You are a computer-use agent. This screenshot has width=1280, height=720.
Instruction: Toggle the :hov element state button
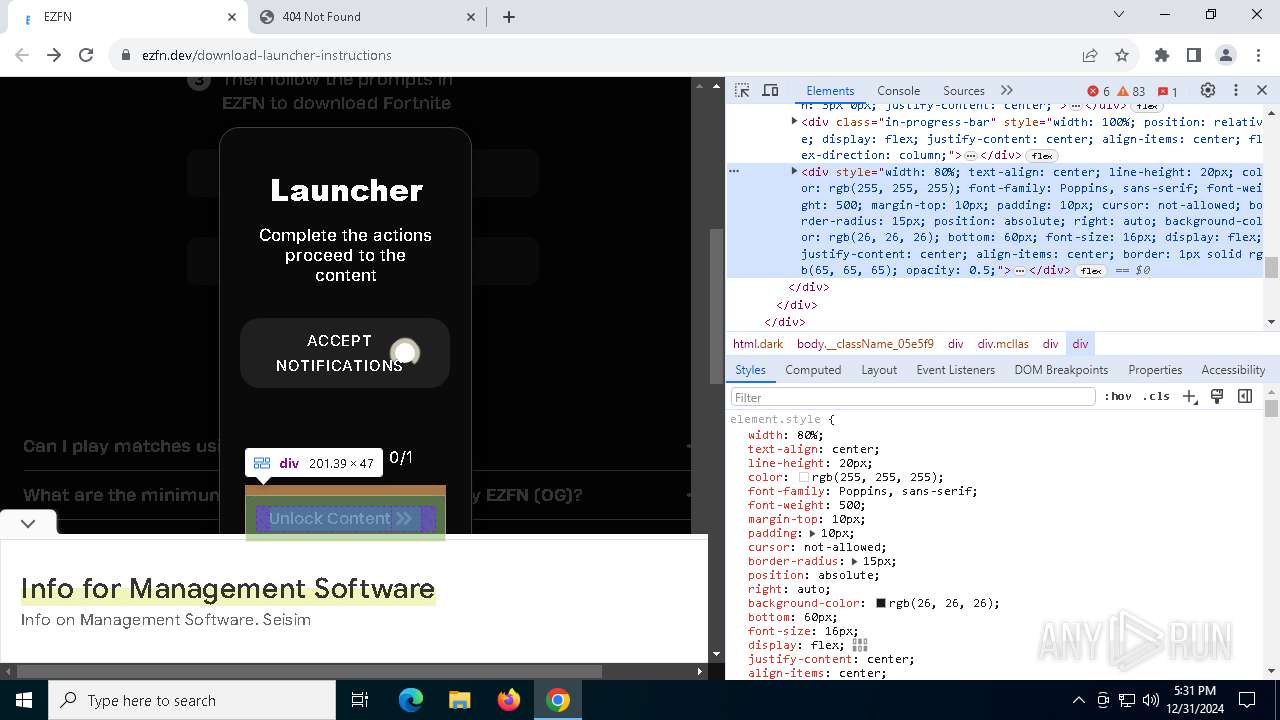(1117, 397)
